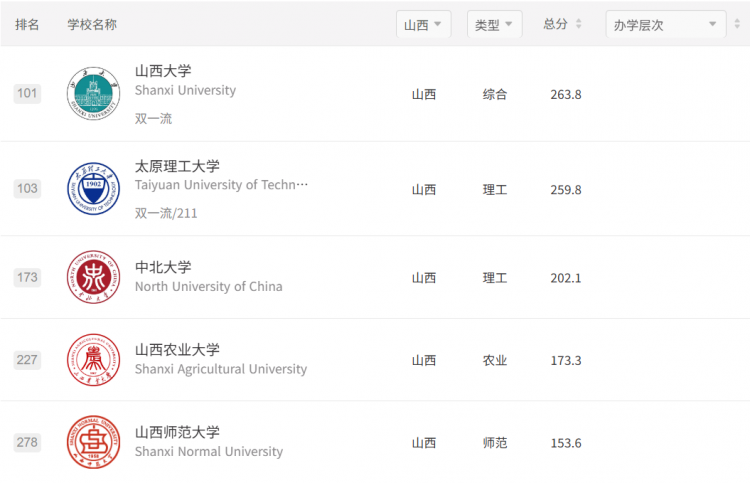Click the North University of China logo

click(x=93, y=277)
